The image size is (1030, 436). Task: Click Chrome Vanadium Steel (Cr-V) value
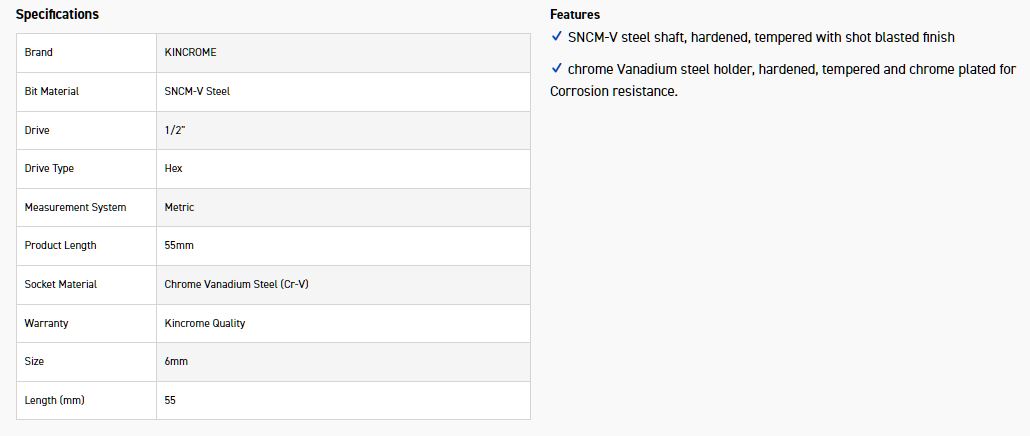click(x=237, y=284)
